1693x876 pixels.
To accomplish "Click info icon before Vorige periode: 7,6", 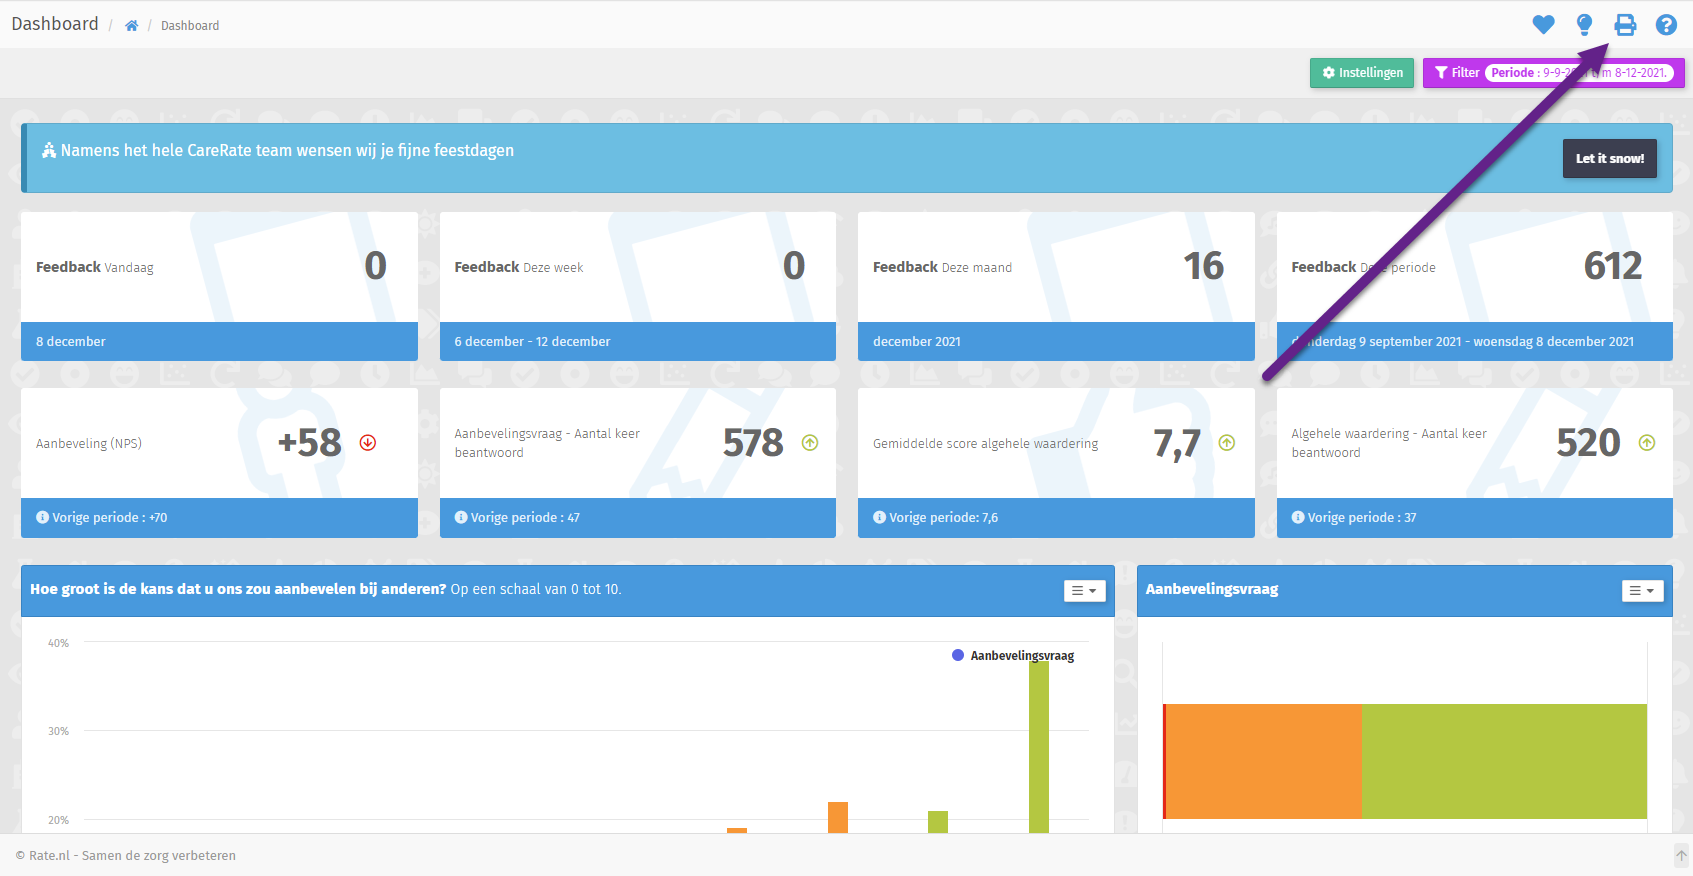I will [879, 517].
